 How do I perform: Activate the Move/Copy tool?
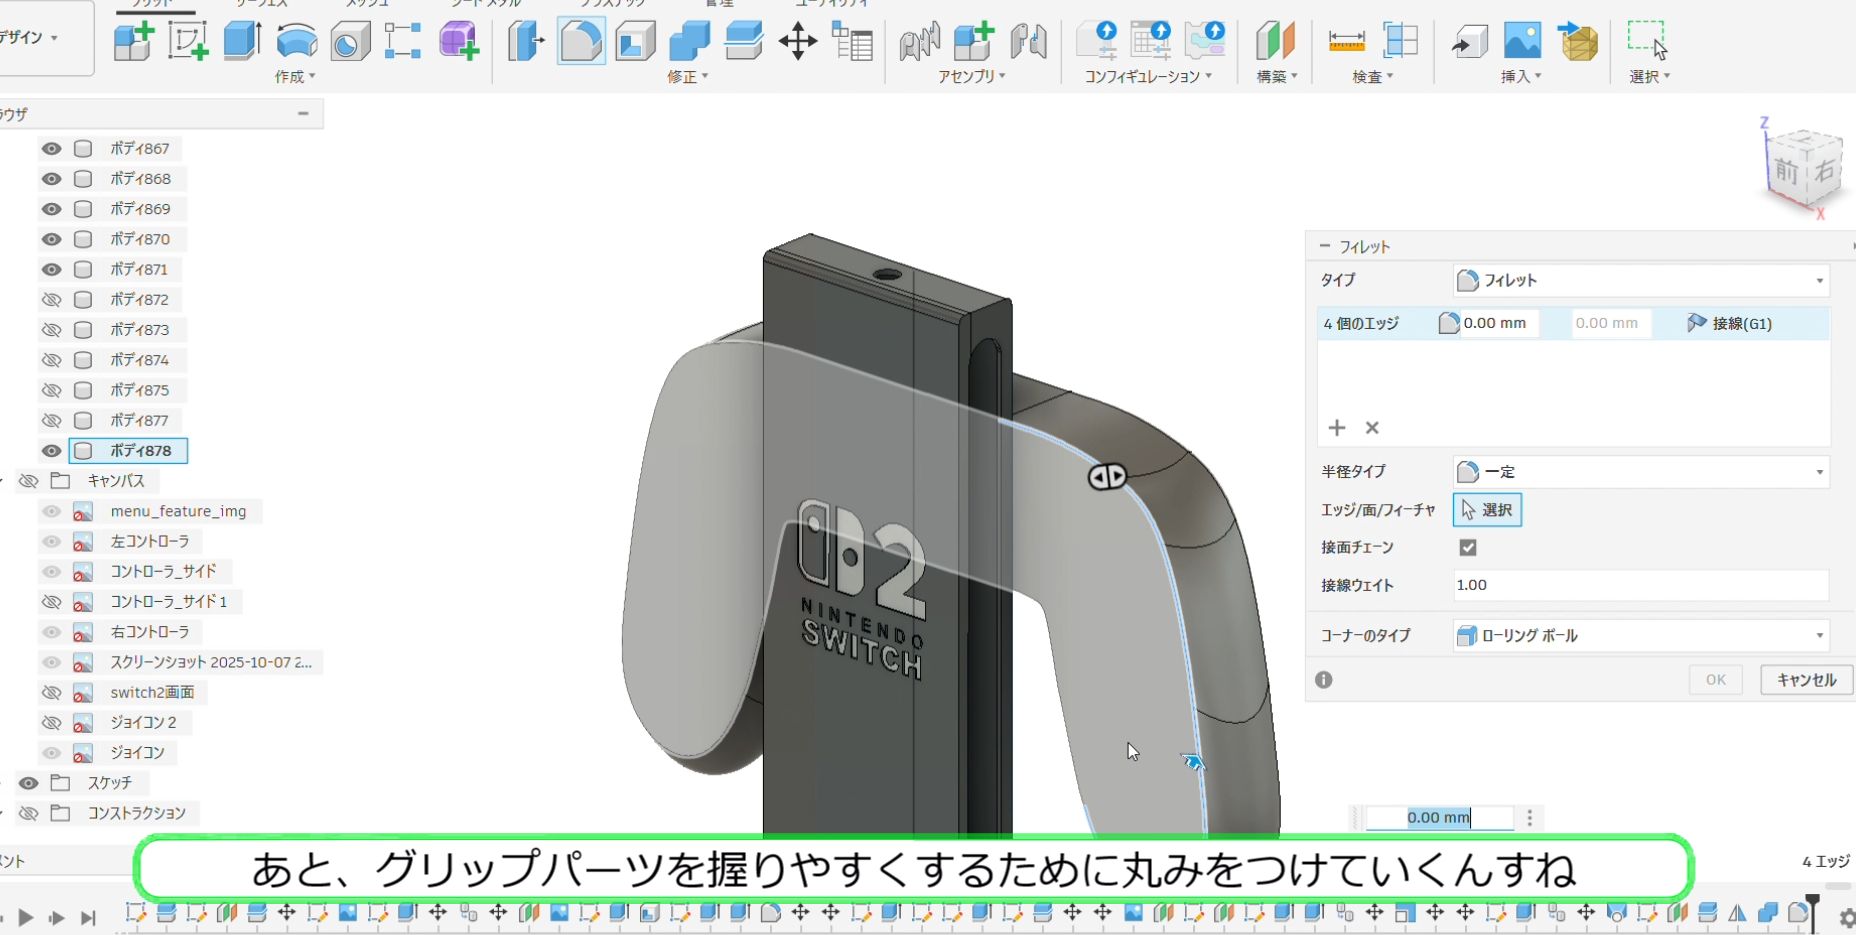click(x=798, y=41)
